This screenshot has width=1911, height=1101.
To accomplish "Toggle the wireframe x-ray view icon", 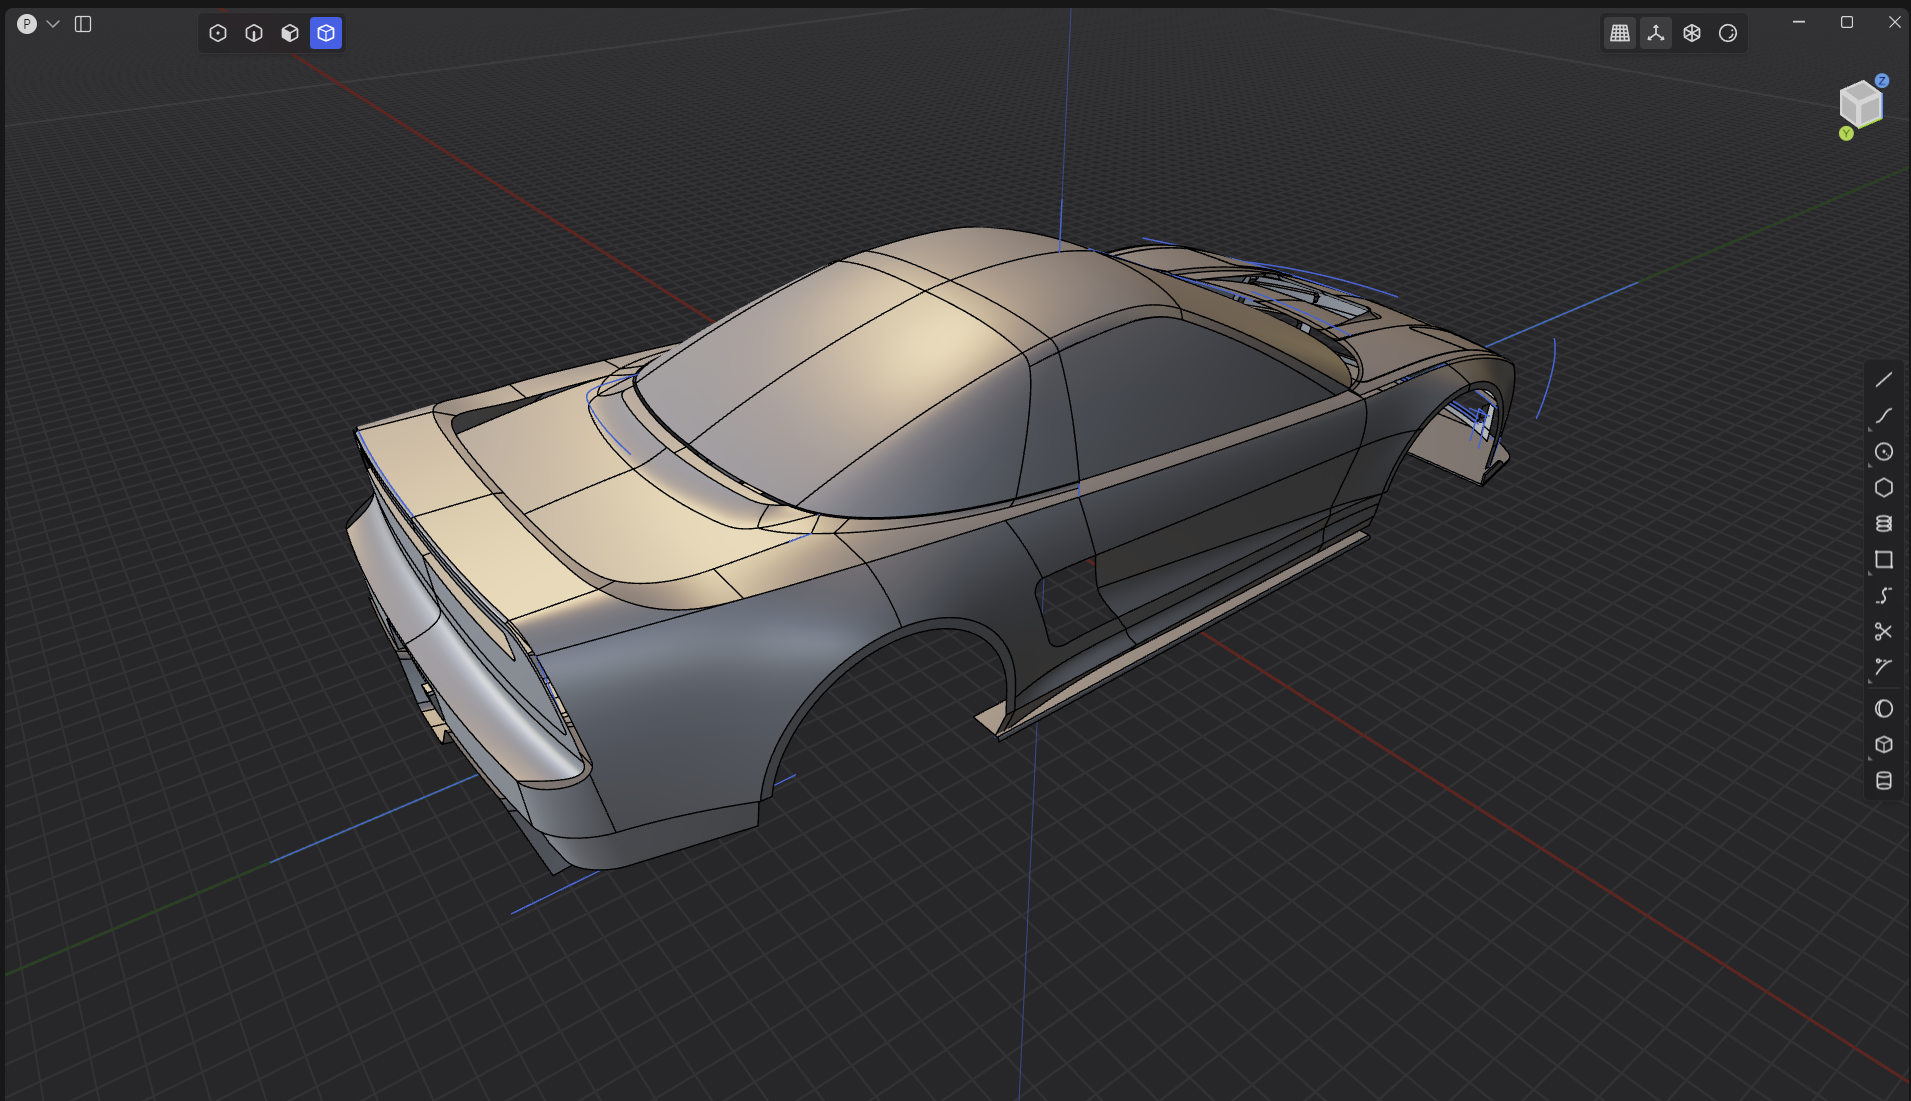I will [1692, 33].
